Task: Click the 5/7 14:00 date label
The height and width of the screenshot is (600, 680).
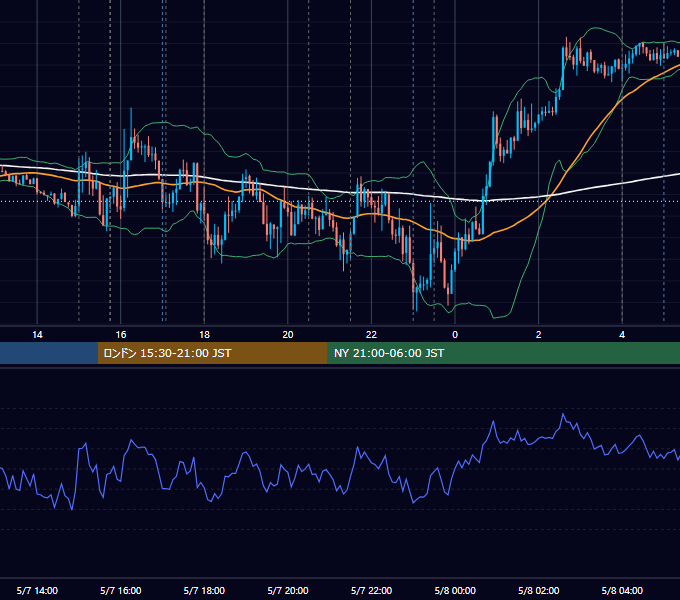Action: [x=37, y=590]
